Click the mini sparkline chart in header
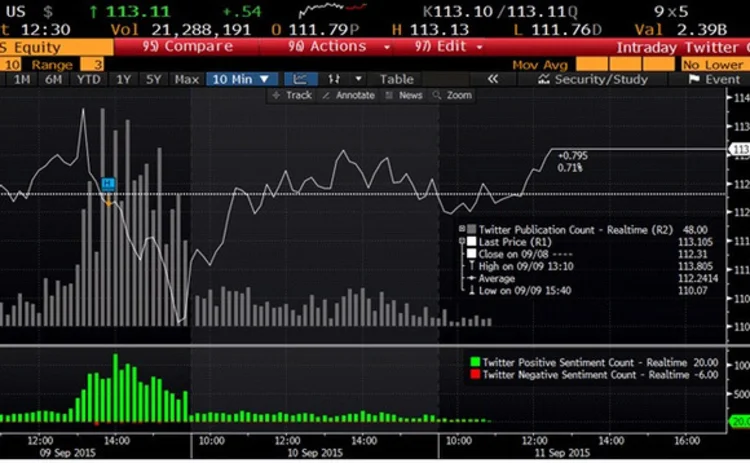Image resolution: width=750 pixels, height=463 pixels. click(x=332, y=11)
